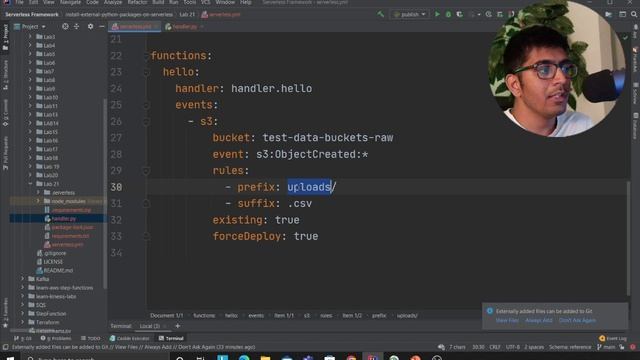Click the select opened file target icon
Screen dimensions: 640x360
pos(65,27)
